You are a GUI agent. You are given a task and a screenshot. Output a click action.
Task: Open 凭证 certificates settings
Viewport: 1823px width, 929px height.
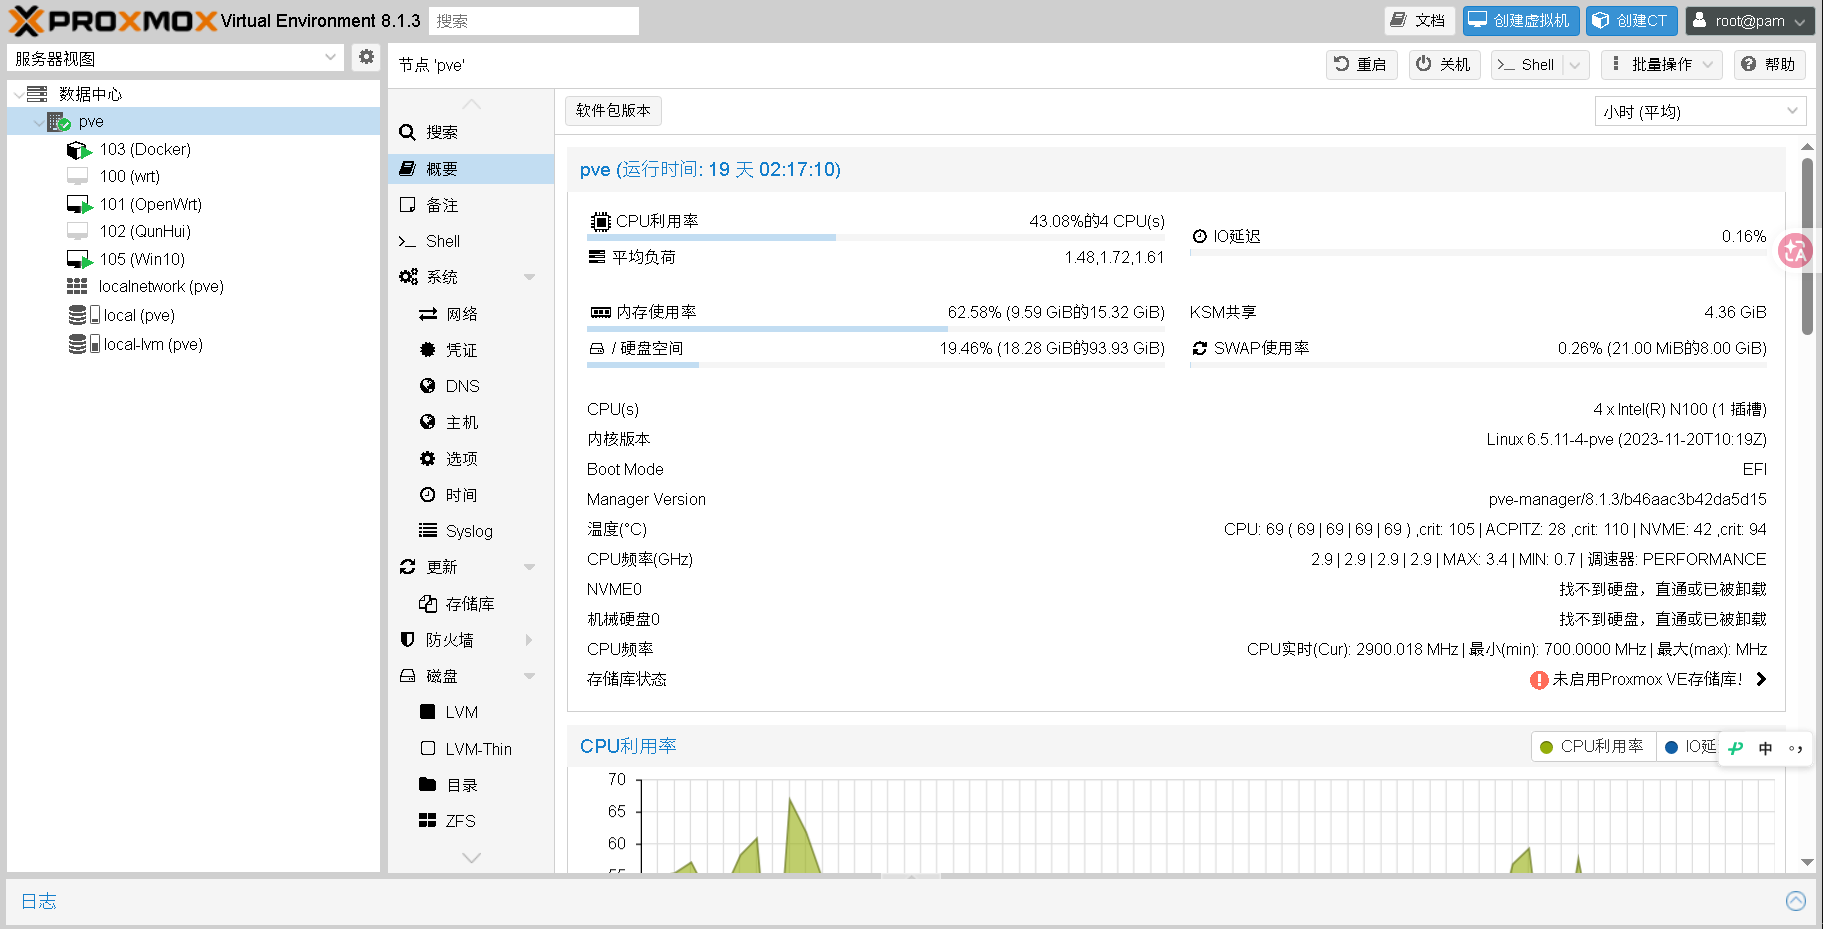(x=470, y=350)
